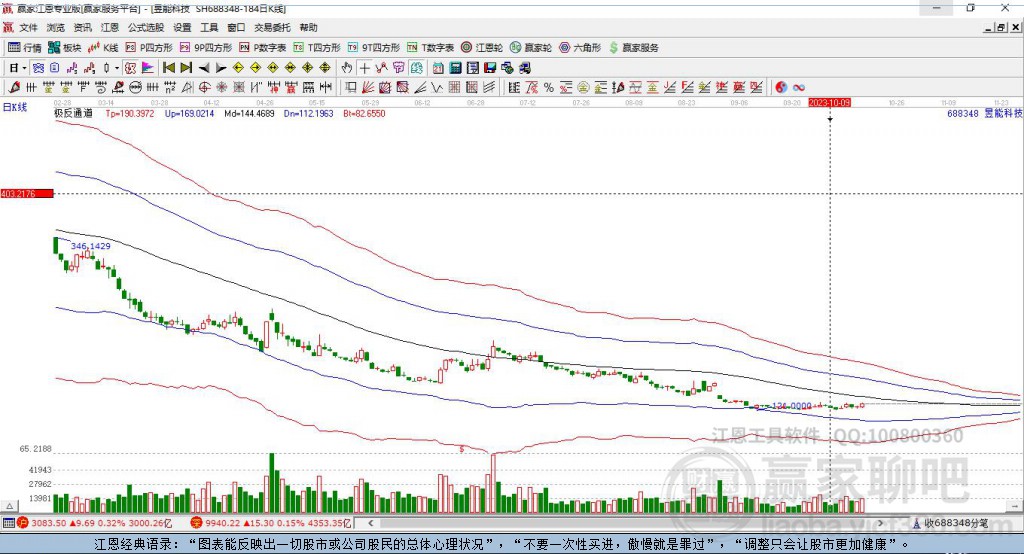1024x554 pixels.
Task: Open the P四方形 tool
Action: [149, 48]
